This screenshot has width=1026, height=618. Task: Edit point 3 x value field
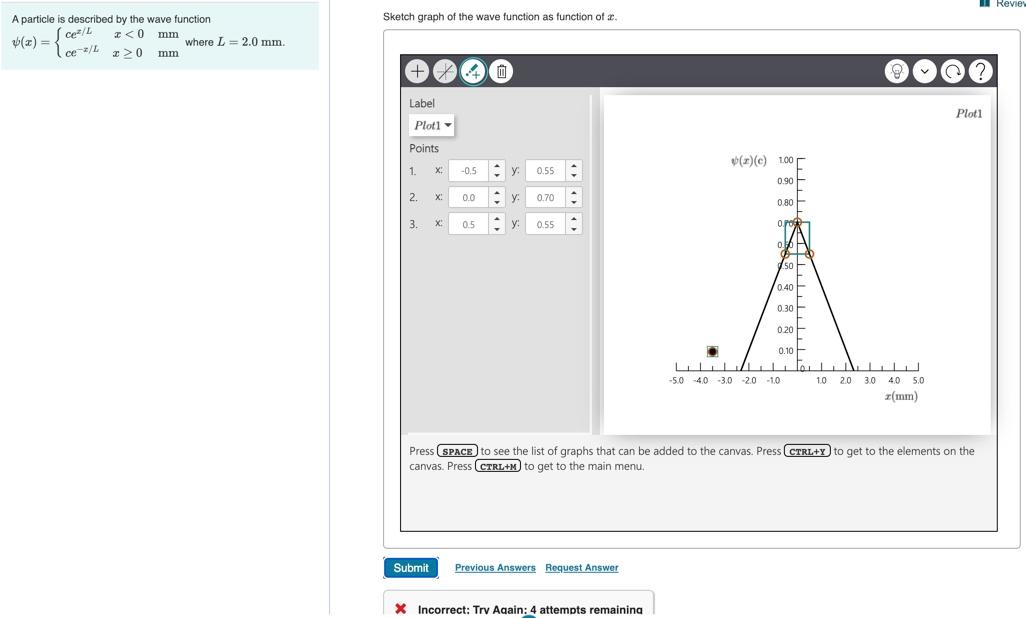[x=469, y=225]
